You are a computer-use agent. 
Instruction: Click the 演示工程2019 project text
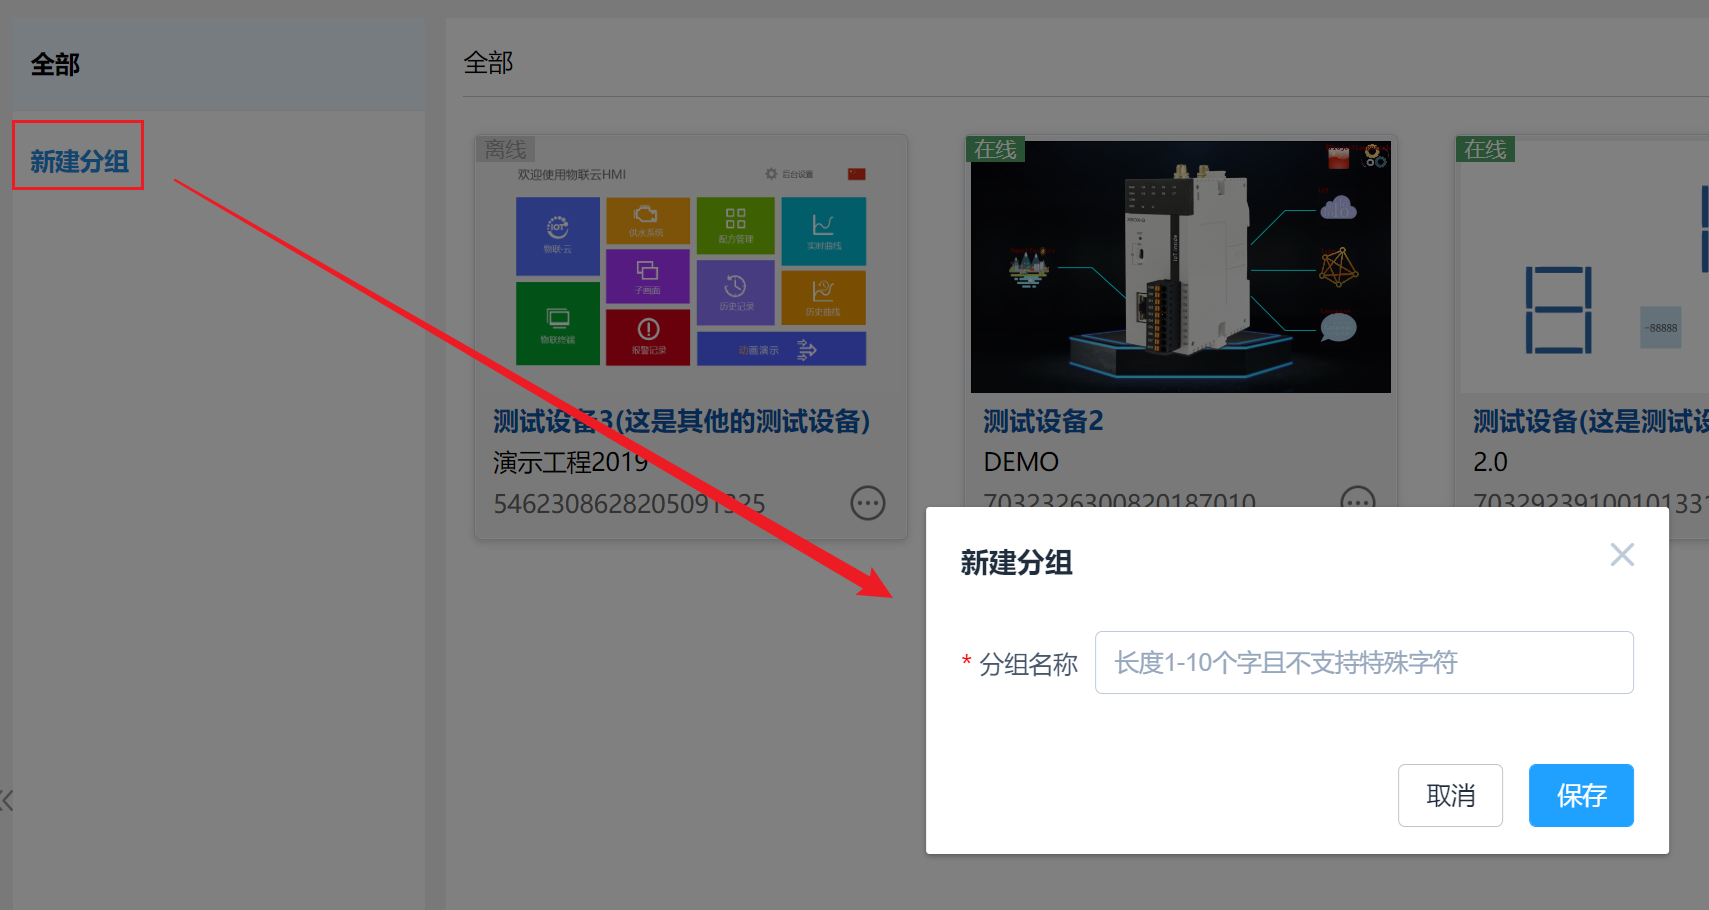(570, 462)
